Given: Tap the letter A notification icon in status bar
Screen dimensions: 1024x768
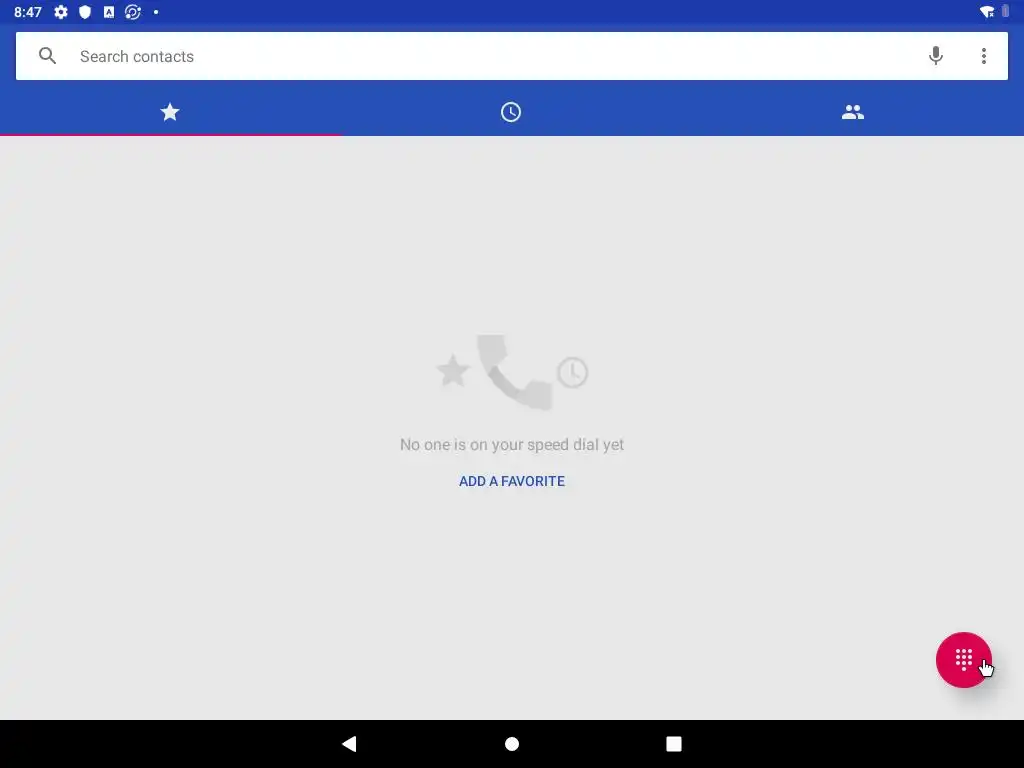Looking at the screenshot, I should [109, 12].
